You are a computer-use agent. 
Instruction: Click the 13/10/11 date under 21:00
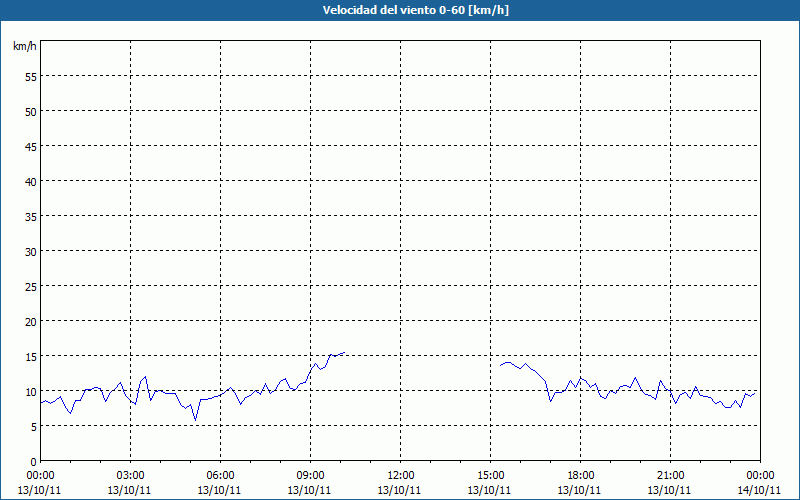click(x=669, y=490)
